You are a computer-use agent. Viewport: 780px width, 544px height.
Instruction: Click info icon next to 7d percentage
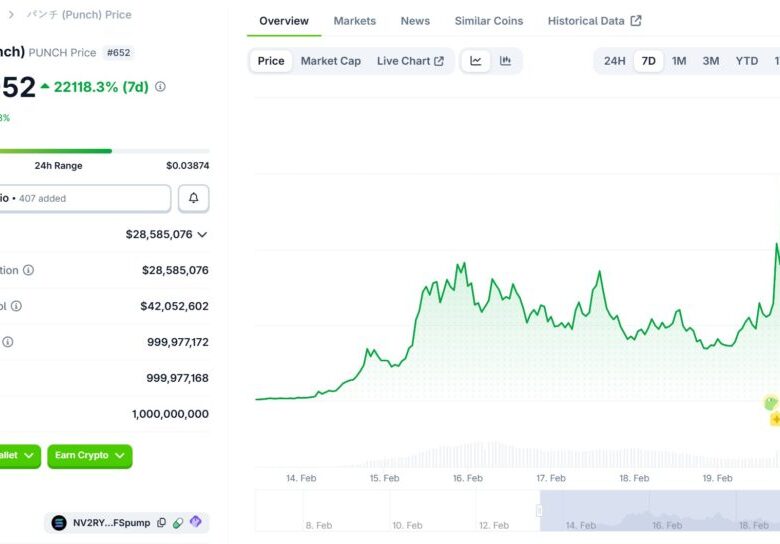pos(160,87)
